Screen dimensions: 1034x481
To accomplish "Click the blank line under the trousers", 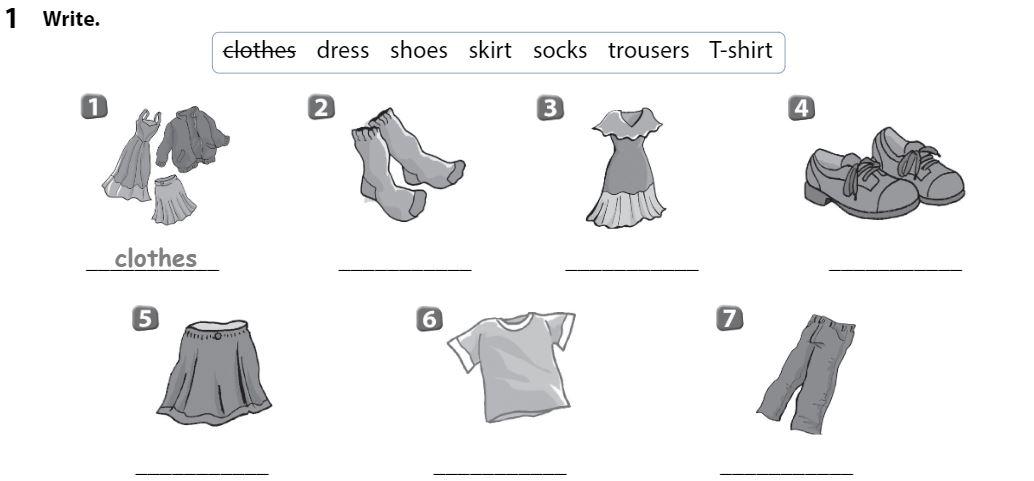I will coord(786,473).
